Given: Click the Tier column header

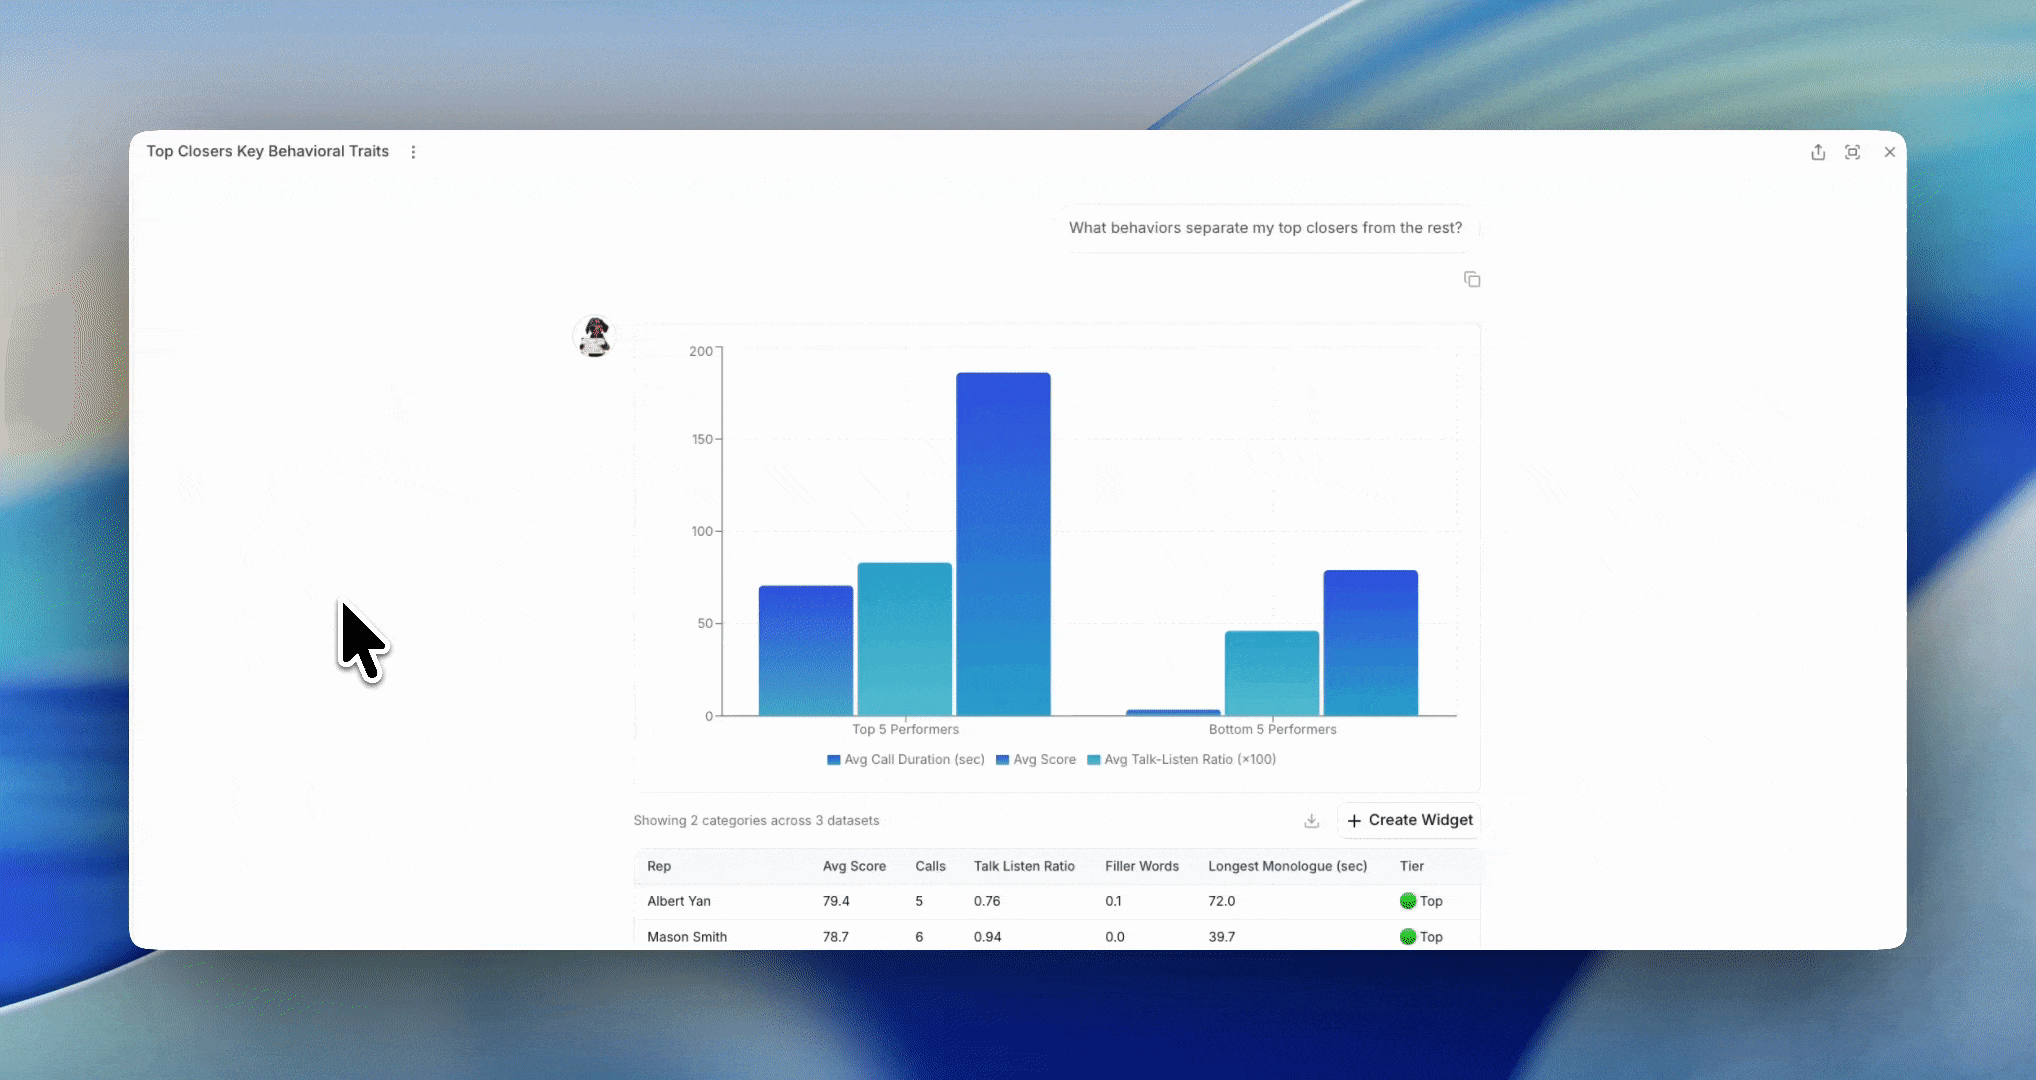Looking at the screenshot, I should (1412, 866).
